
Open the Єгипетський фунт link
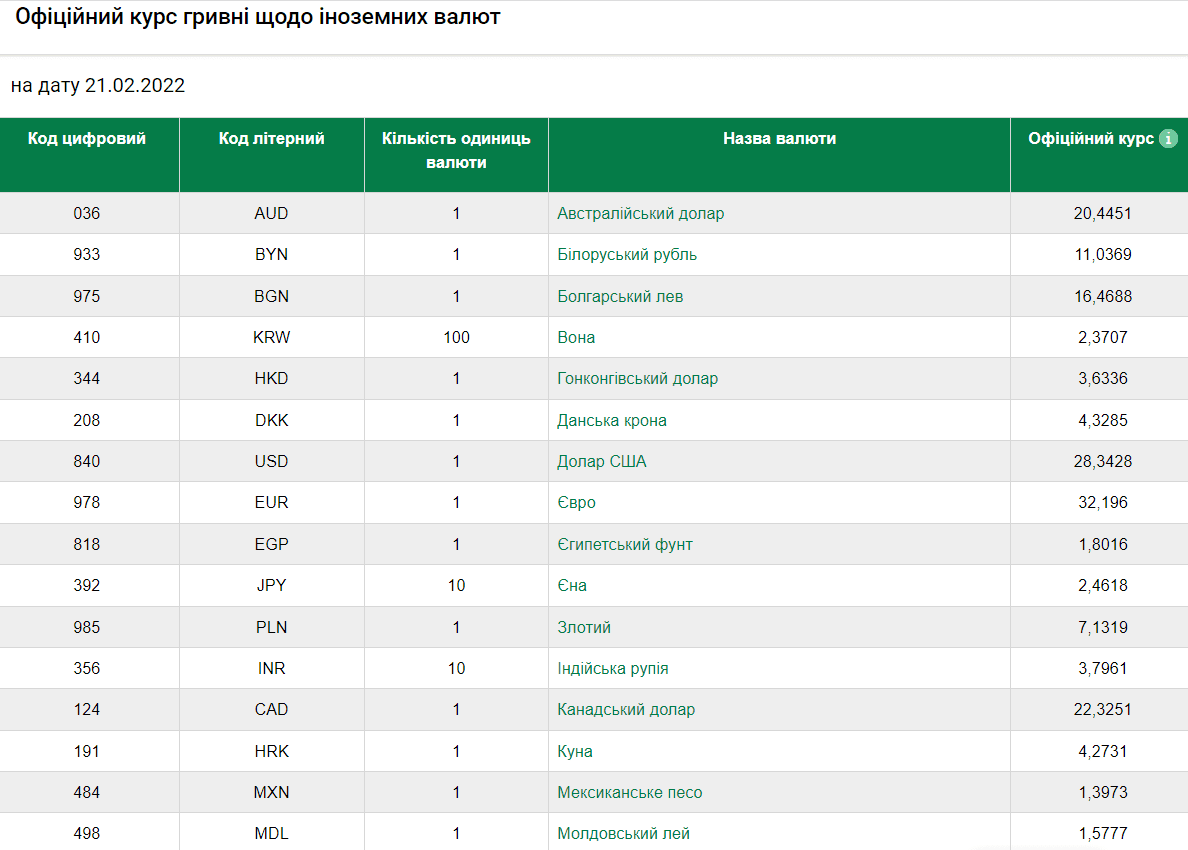point(624,544)
